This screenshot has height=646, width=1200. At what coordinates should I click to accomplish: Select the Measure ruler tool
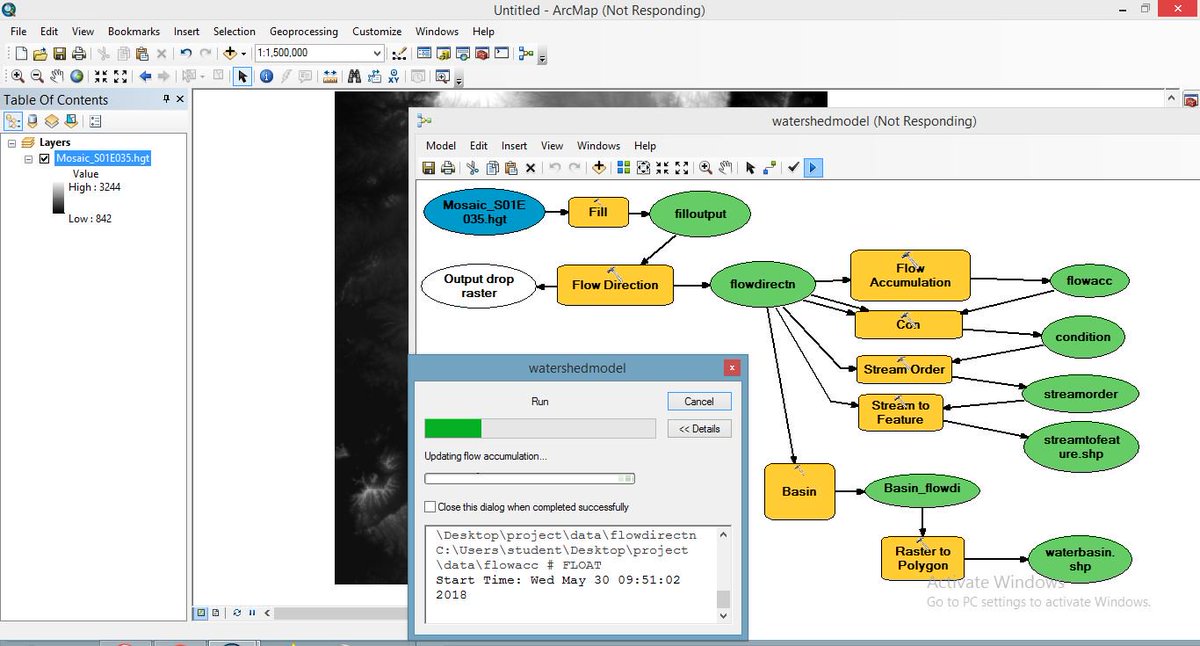[x=330, y=76]
